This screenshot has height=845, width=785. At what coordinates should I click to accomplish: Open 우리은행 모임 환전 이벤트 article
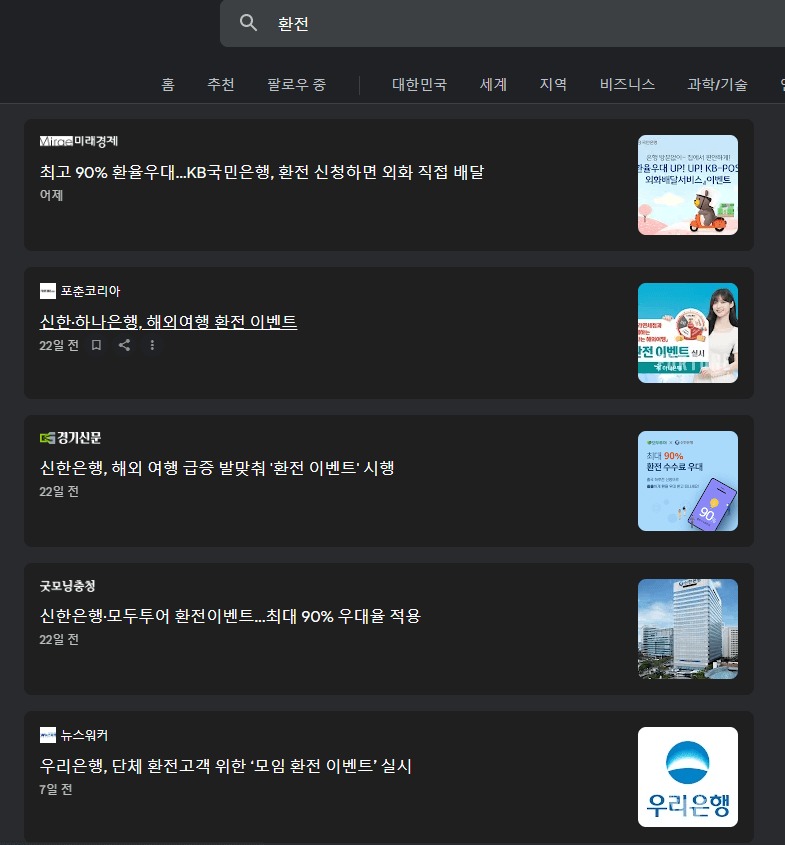226,765
